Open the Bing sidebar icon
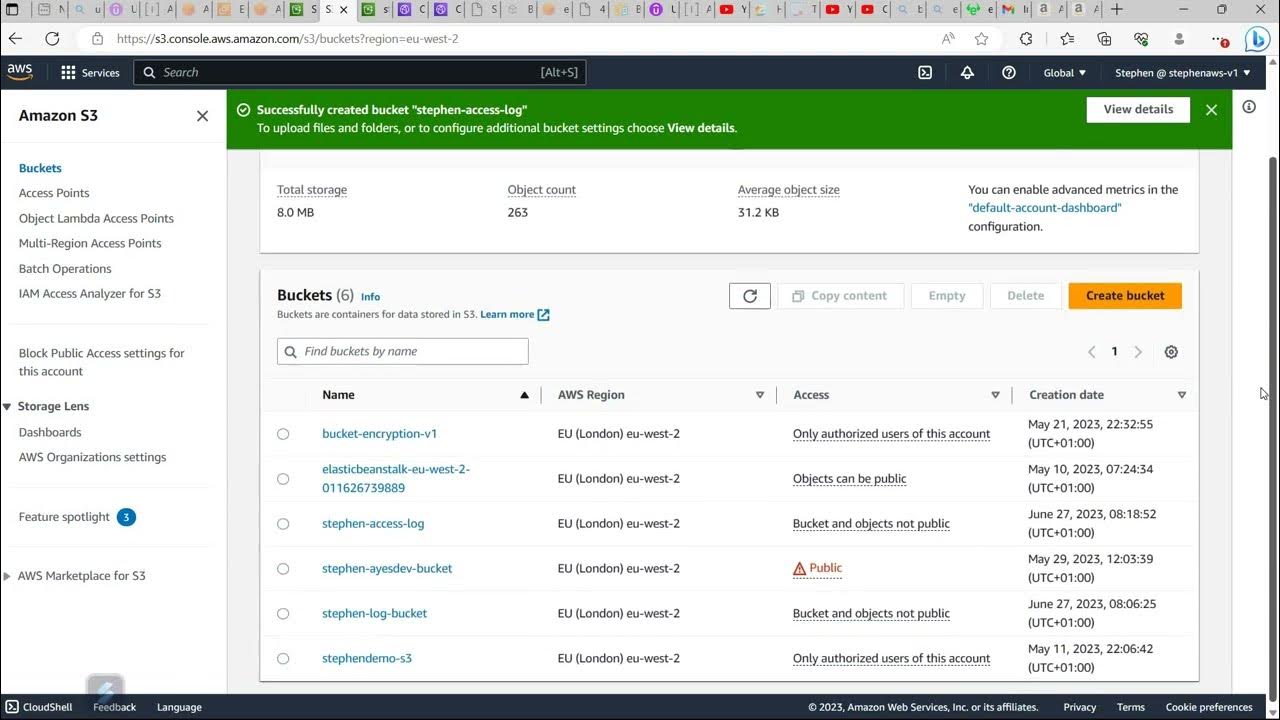Screen dimensions: 1280x720 pyautogui.click(x=1256, y=39)
